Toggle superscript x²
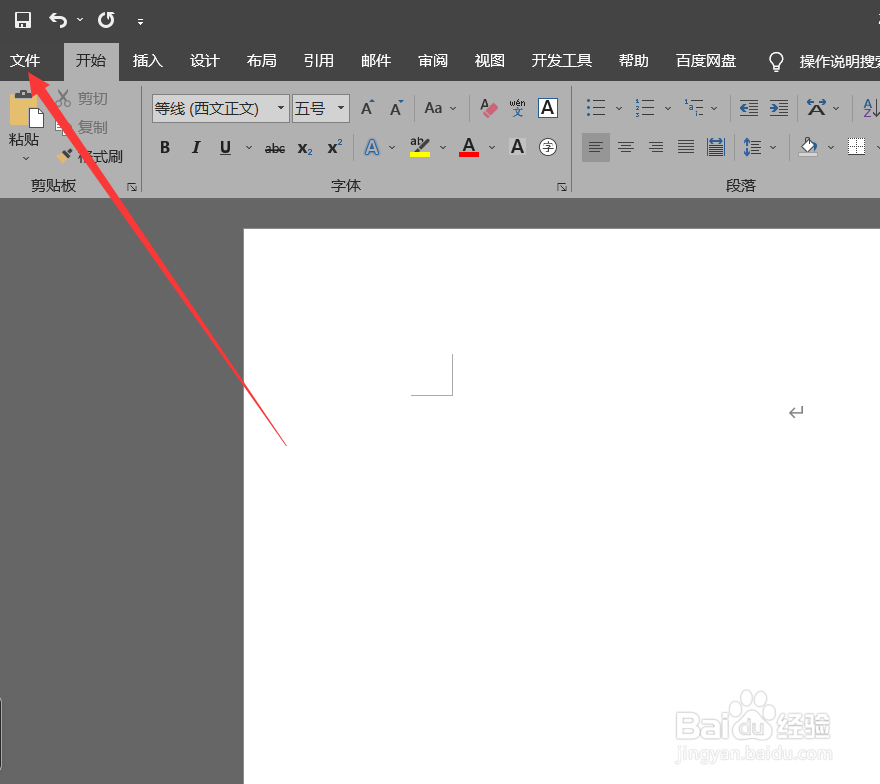This screenshot has height=784, width=880. point(335,148)
